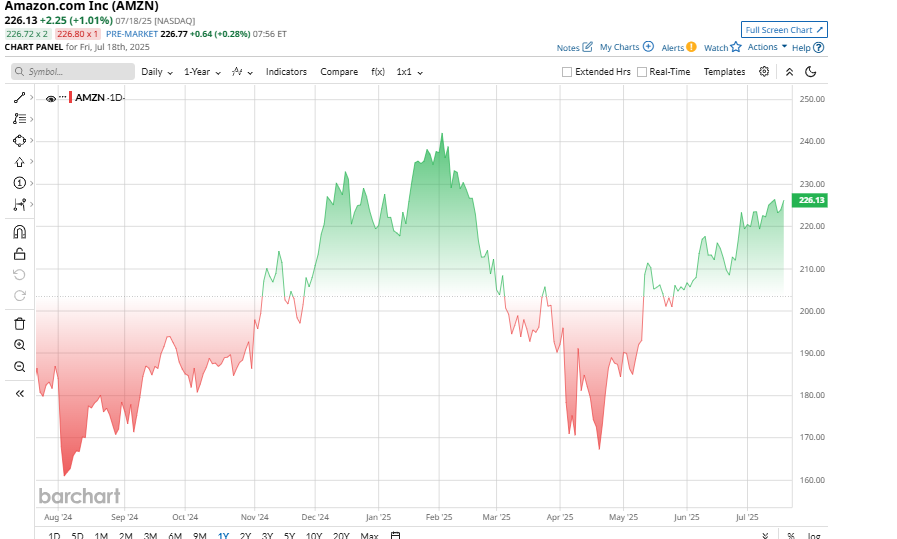
Task: Click the Full Screen Chart button
Action: pyautogui.click(x=784, y=30)
